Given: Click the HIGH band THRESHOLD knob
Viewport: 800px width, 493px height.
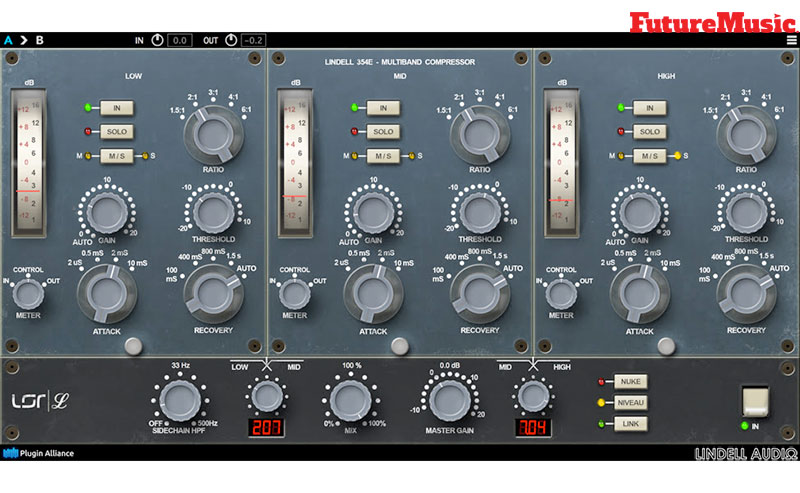Looking at the screenshot, I should tap(746, 213).
